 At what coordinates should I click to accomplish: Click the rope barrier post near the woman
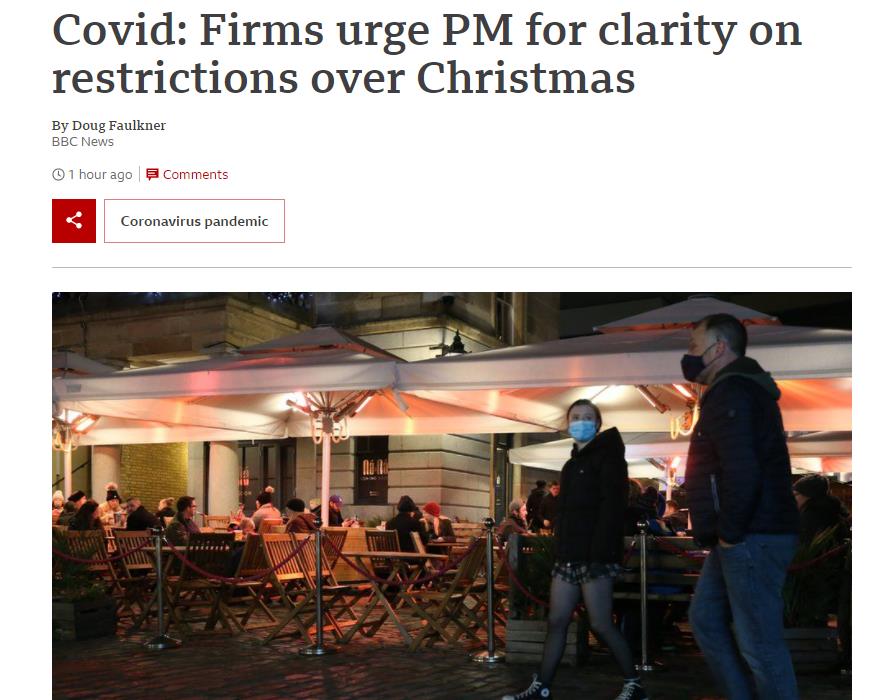489,590
